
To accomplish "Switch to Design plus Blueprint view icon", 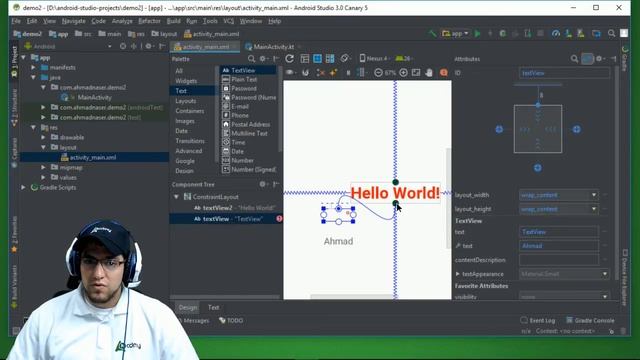I will point(330,59).
